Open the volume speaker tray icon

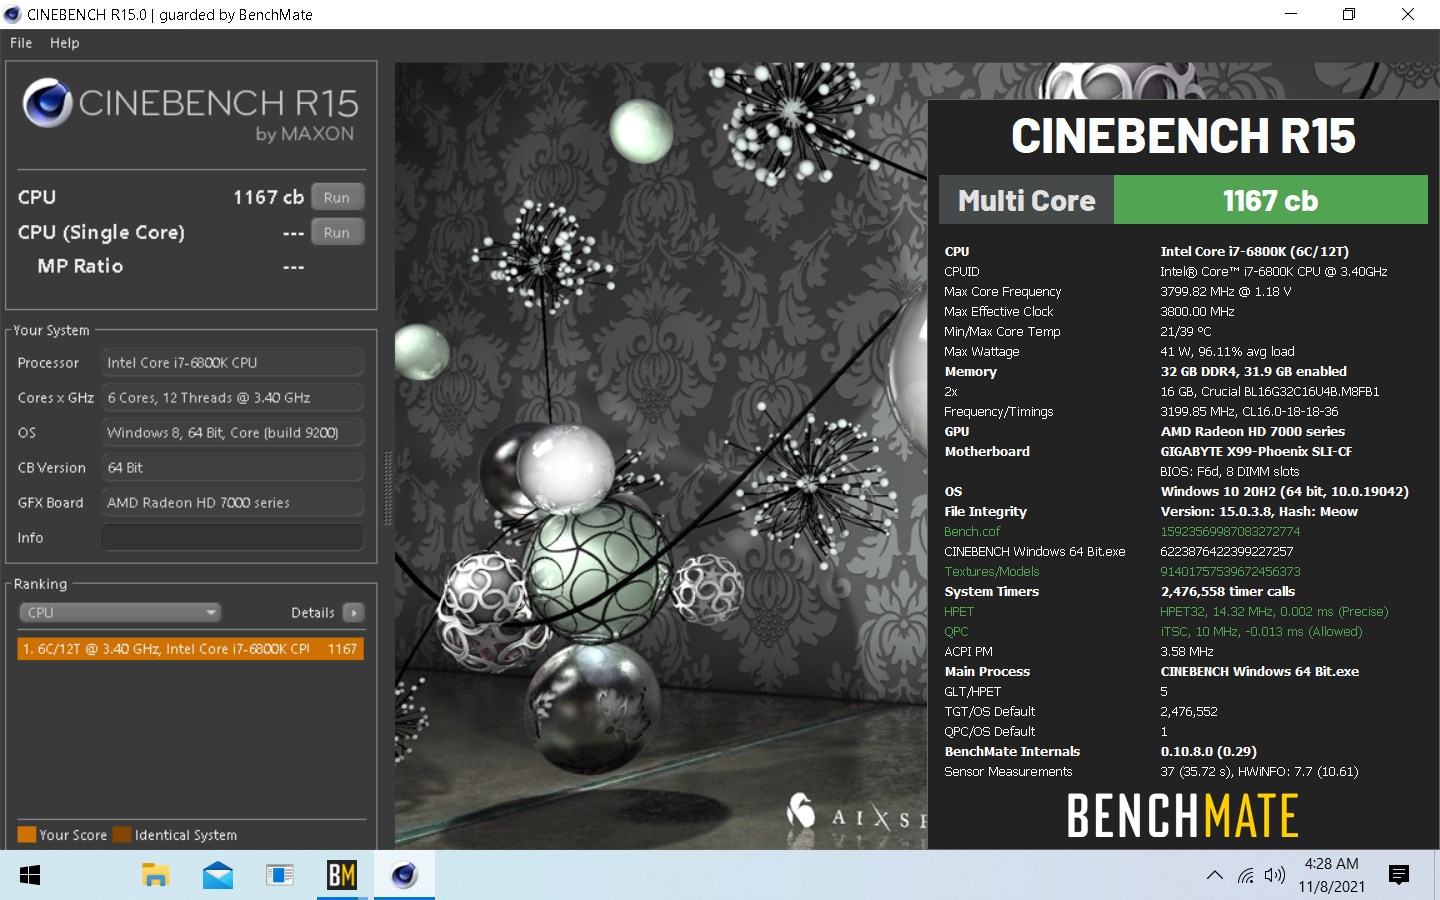(x=1274, y=876)
